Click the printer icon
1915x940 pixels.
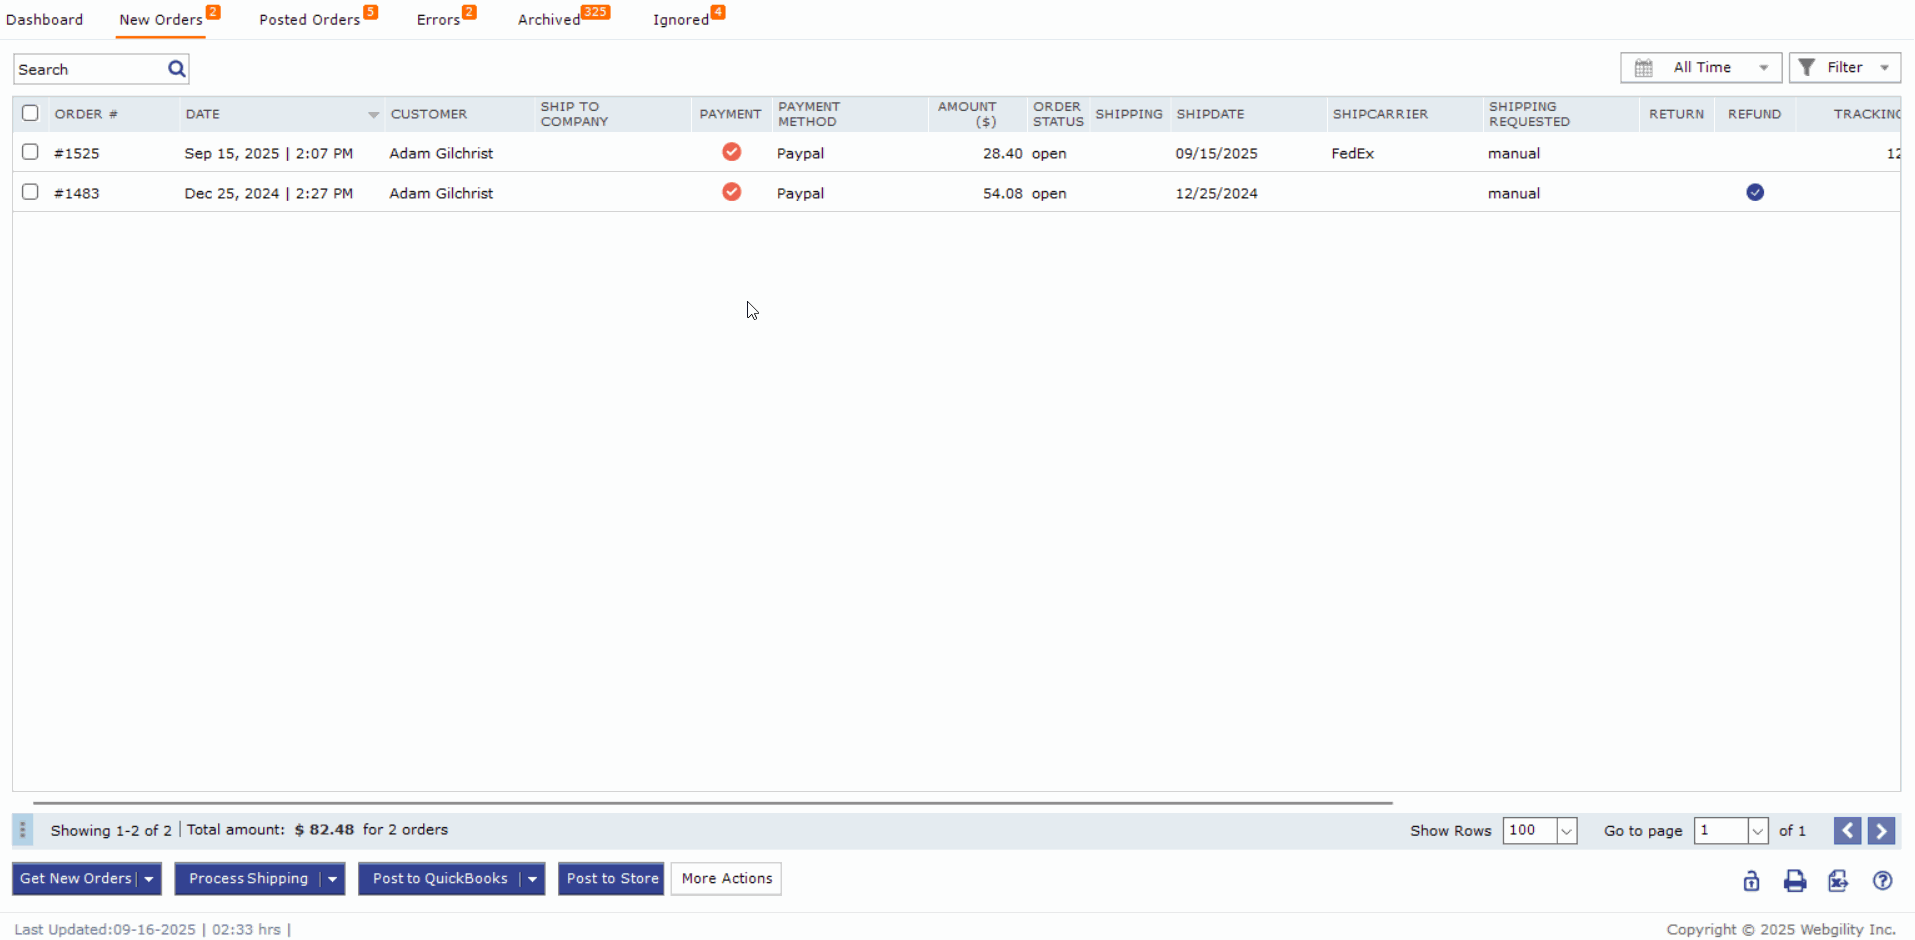tap(1795, 881)
